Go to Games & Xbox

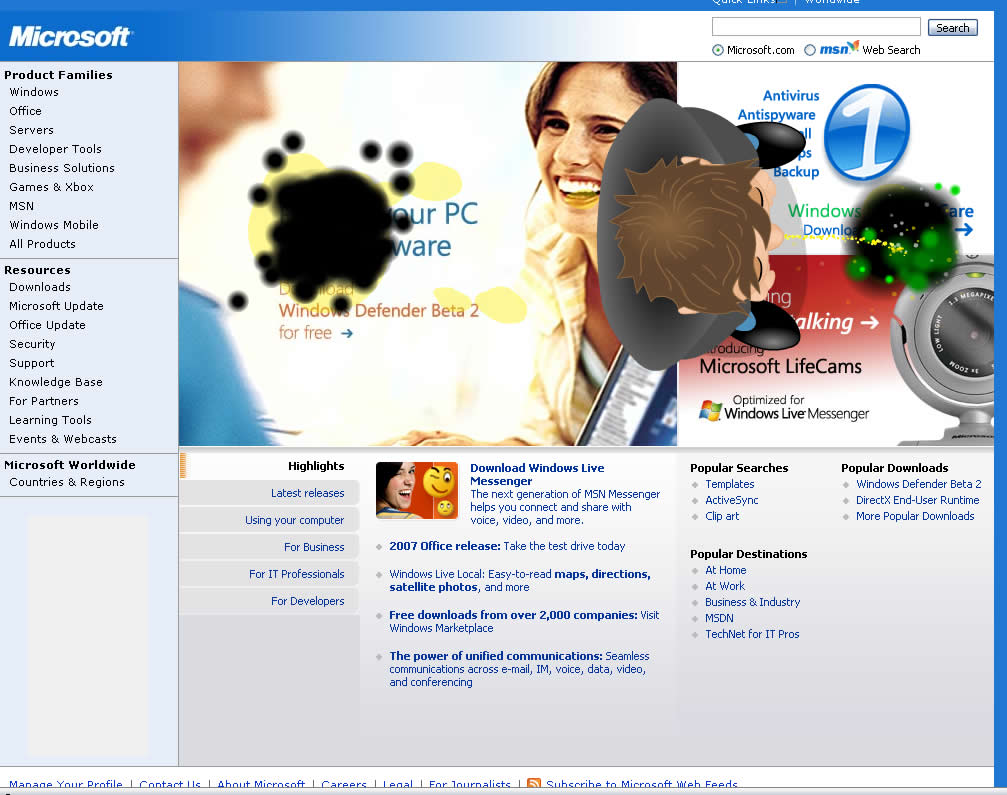pyautogui.click(x=51, y=187)
